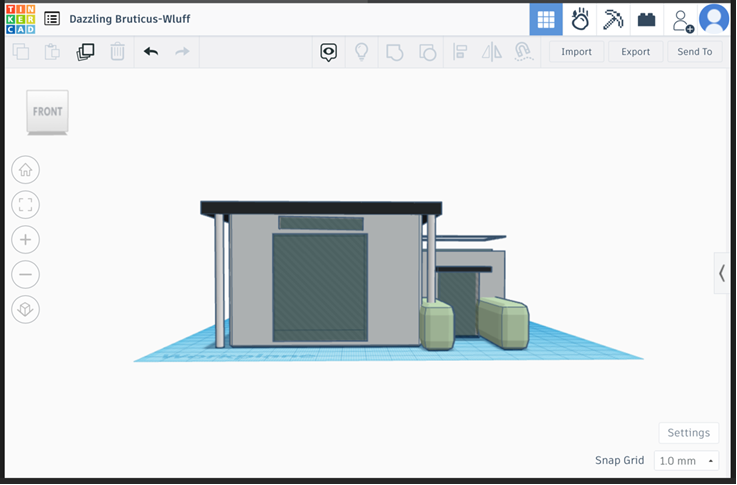Click the Ungroup shapes icon

click(427, 52)
